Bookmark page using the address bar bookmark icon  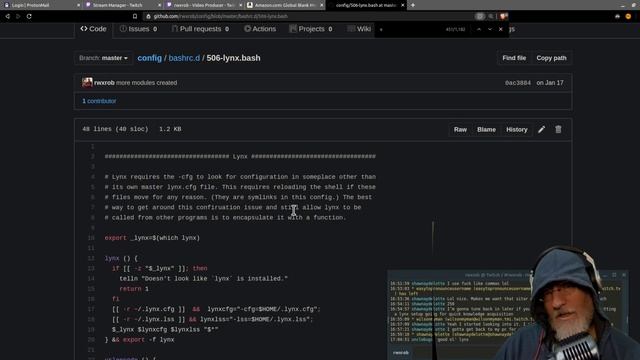point(135,16)
